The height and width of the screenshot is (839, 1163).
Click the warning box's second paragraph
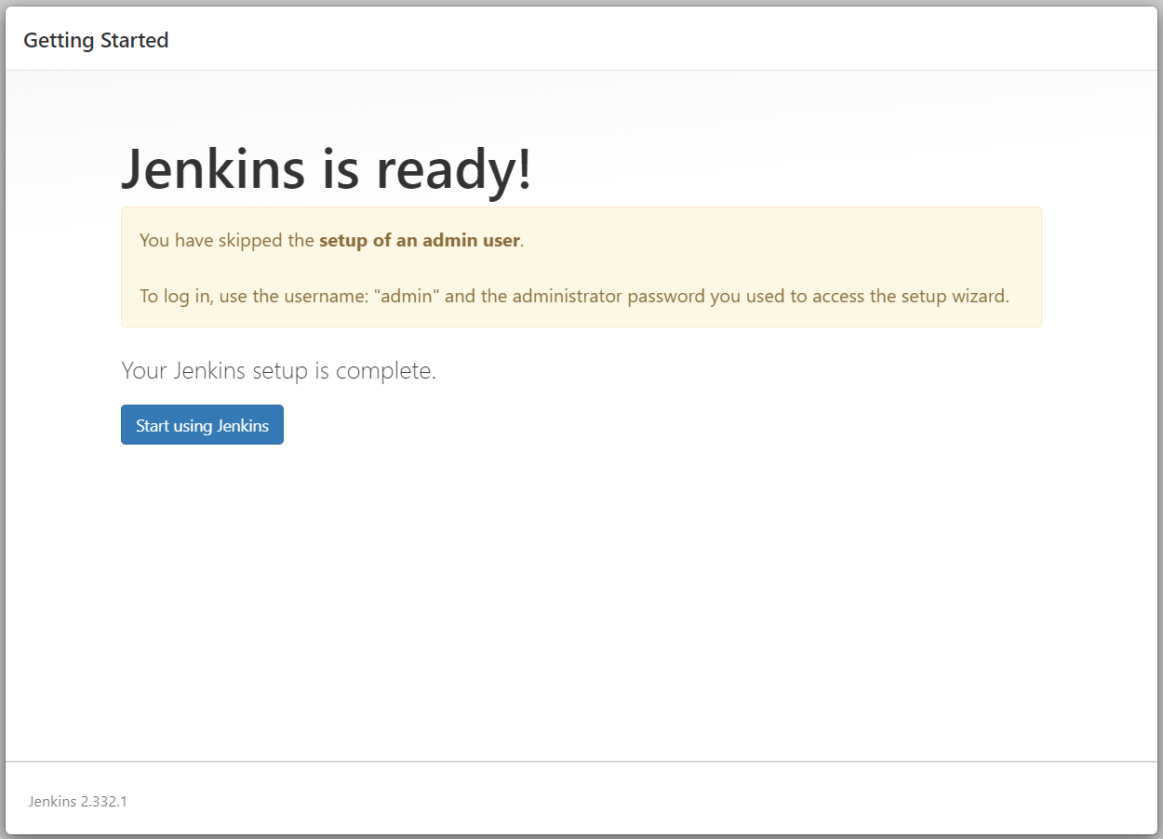(x=575, y=296)
